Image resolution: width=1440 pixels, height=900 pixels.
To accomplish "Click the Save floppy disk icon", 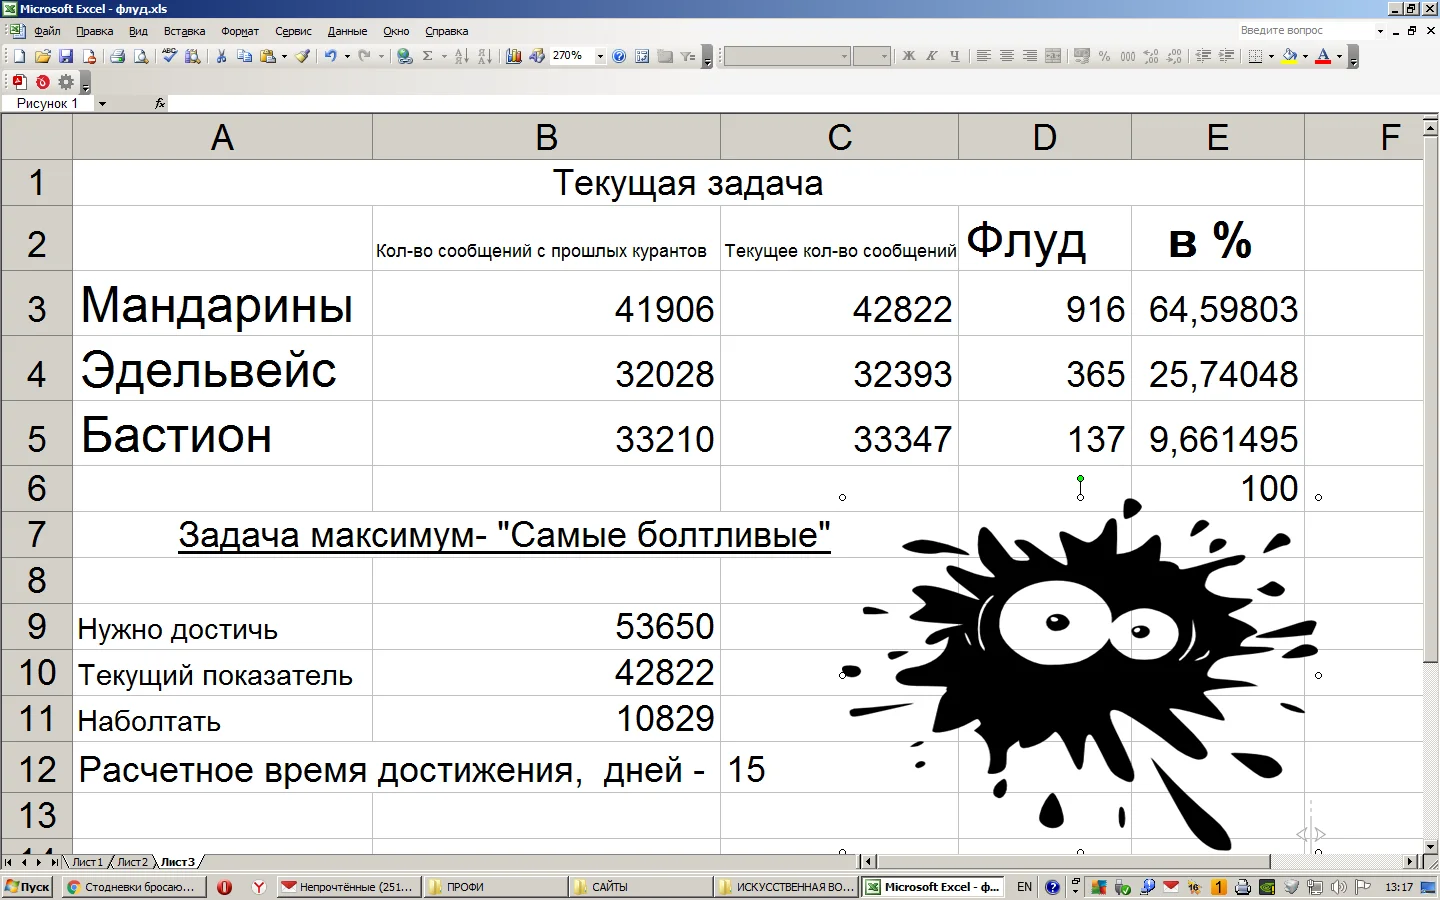I will pos(66,57).
